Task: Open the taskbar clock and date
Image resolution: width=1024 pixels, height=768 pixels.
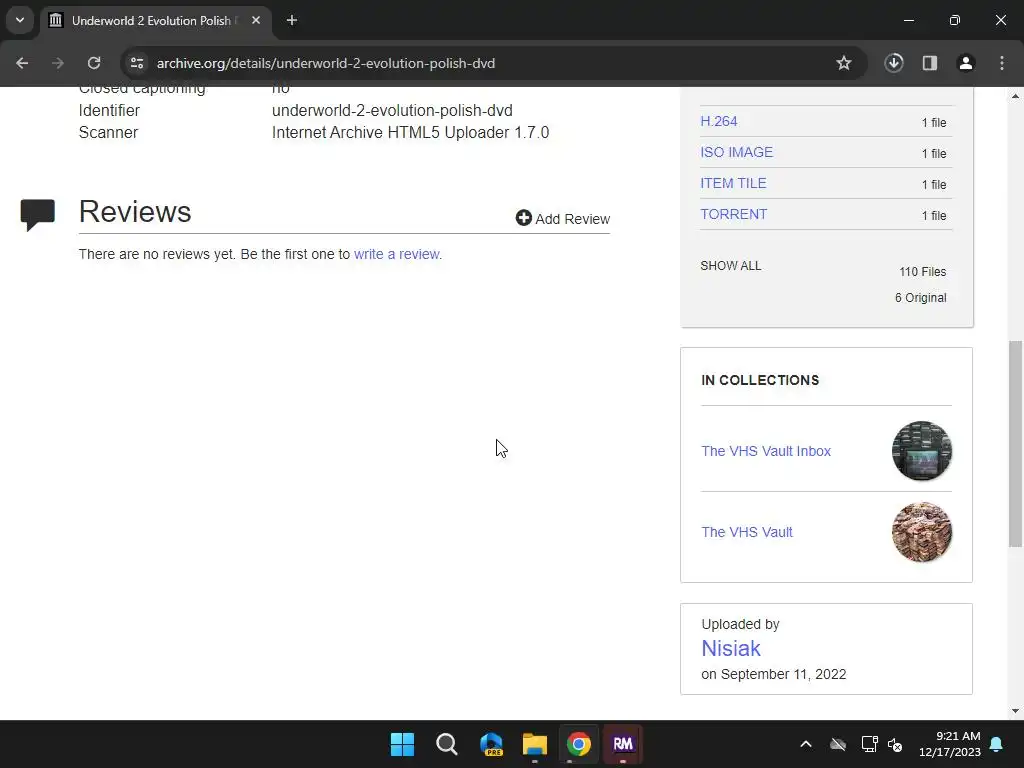Action: (x=950, y=744)
